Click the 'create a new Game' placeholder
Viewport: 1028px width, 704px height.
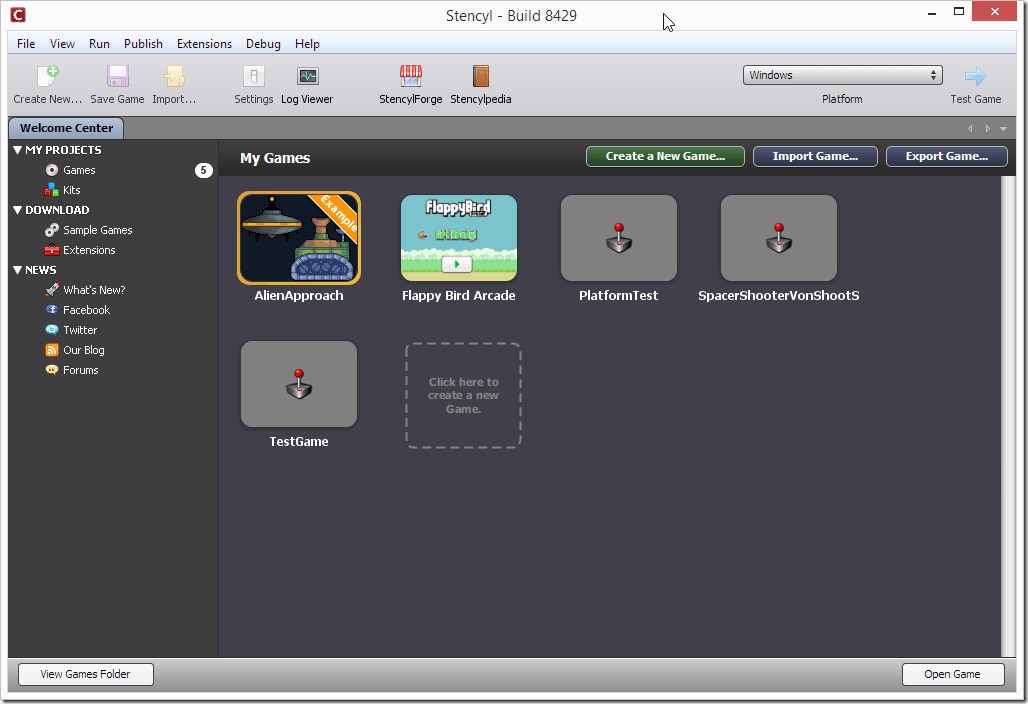click(464, 395)
